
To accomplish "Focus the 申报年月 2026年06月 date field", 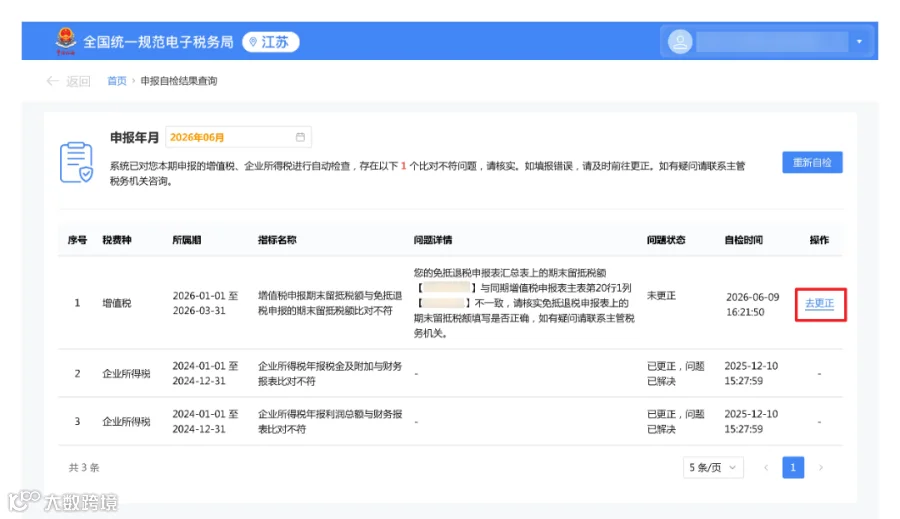I will 239,137.
